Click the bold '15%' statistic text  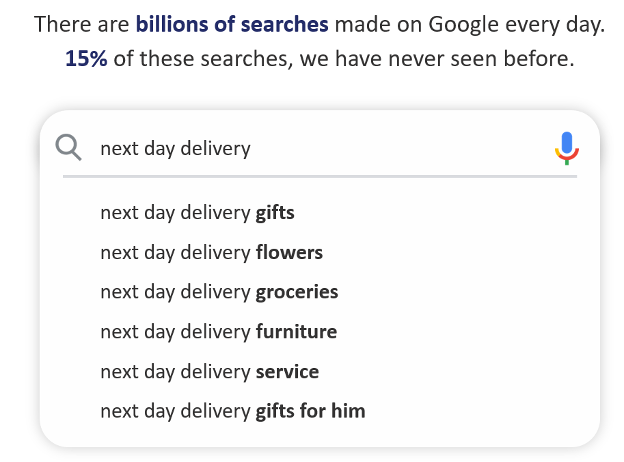[x=86, y=58]
